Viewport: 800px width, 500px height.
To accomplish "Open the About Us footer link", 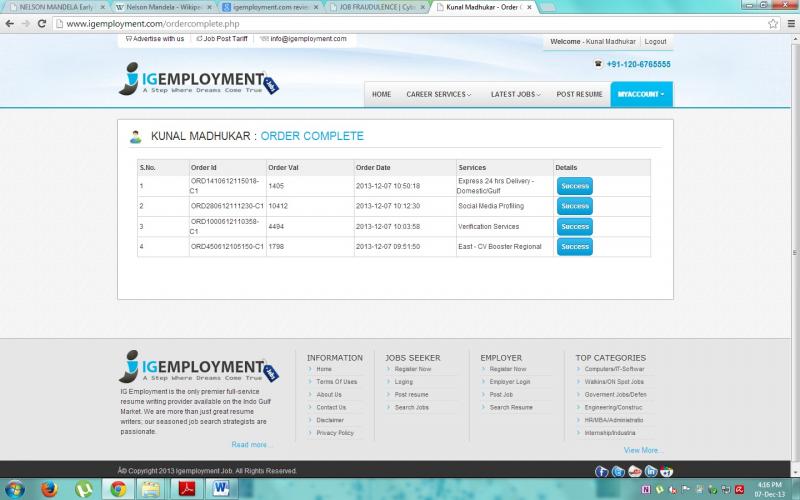I will [329, 394].
